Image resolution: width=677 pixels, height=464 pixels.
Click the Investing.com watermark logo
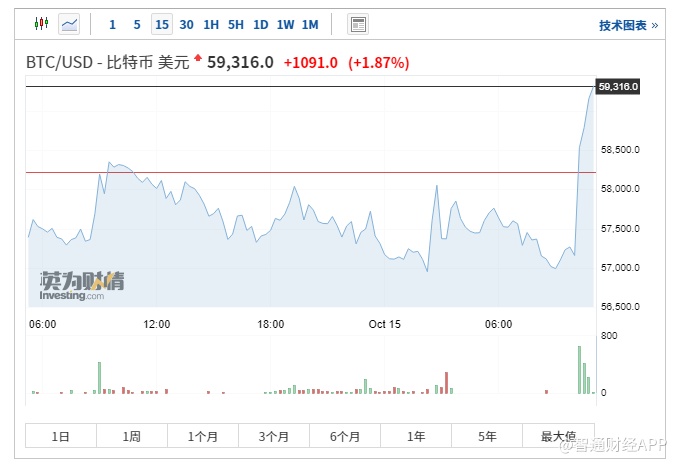tap(82, 285)
